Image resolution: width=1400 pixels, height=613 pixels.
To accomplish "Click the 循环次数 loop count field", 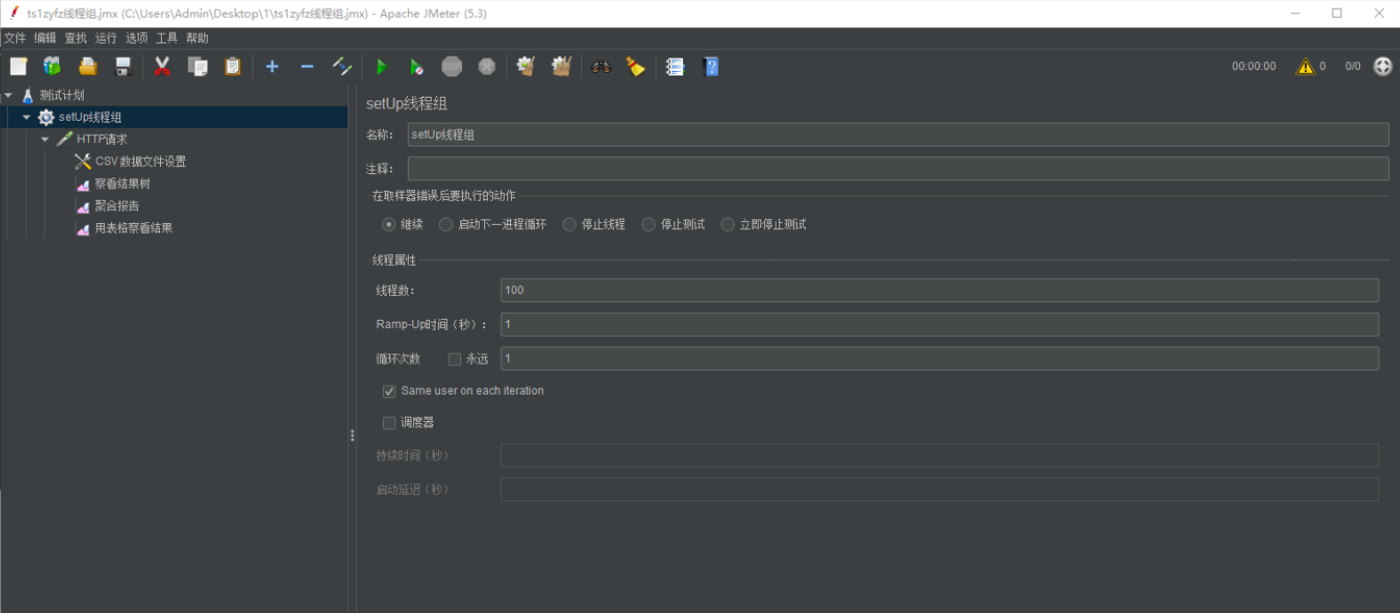I will (940, 358).
